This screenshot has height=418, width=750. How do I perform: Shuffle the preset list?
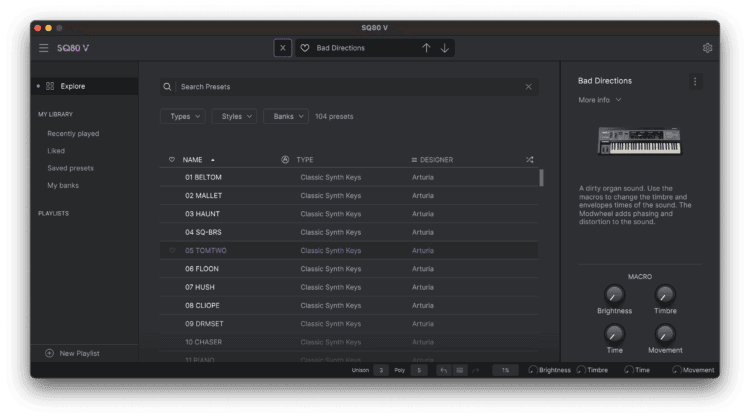tap(529, 159)
